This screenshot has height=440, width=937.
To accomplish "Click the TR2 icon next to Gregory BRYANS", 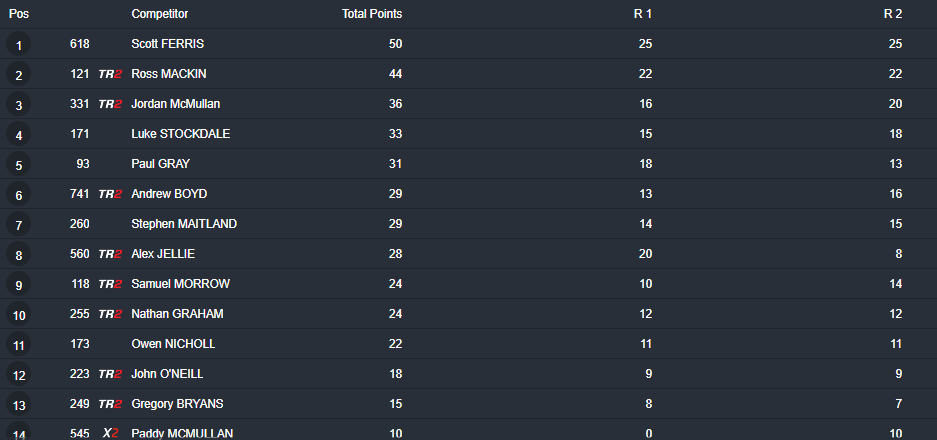I will point(110,404).
